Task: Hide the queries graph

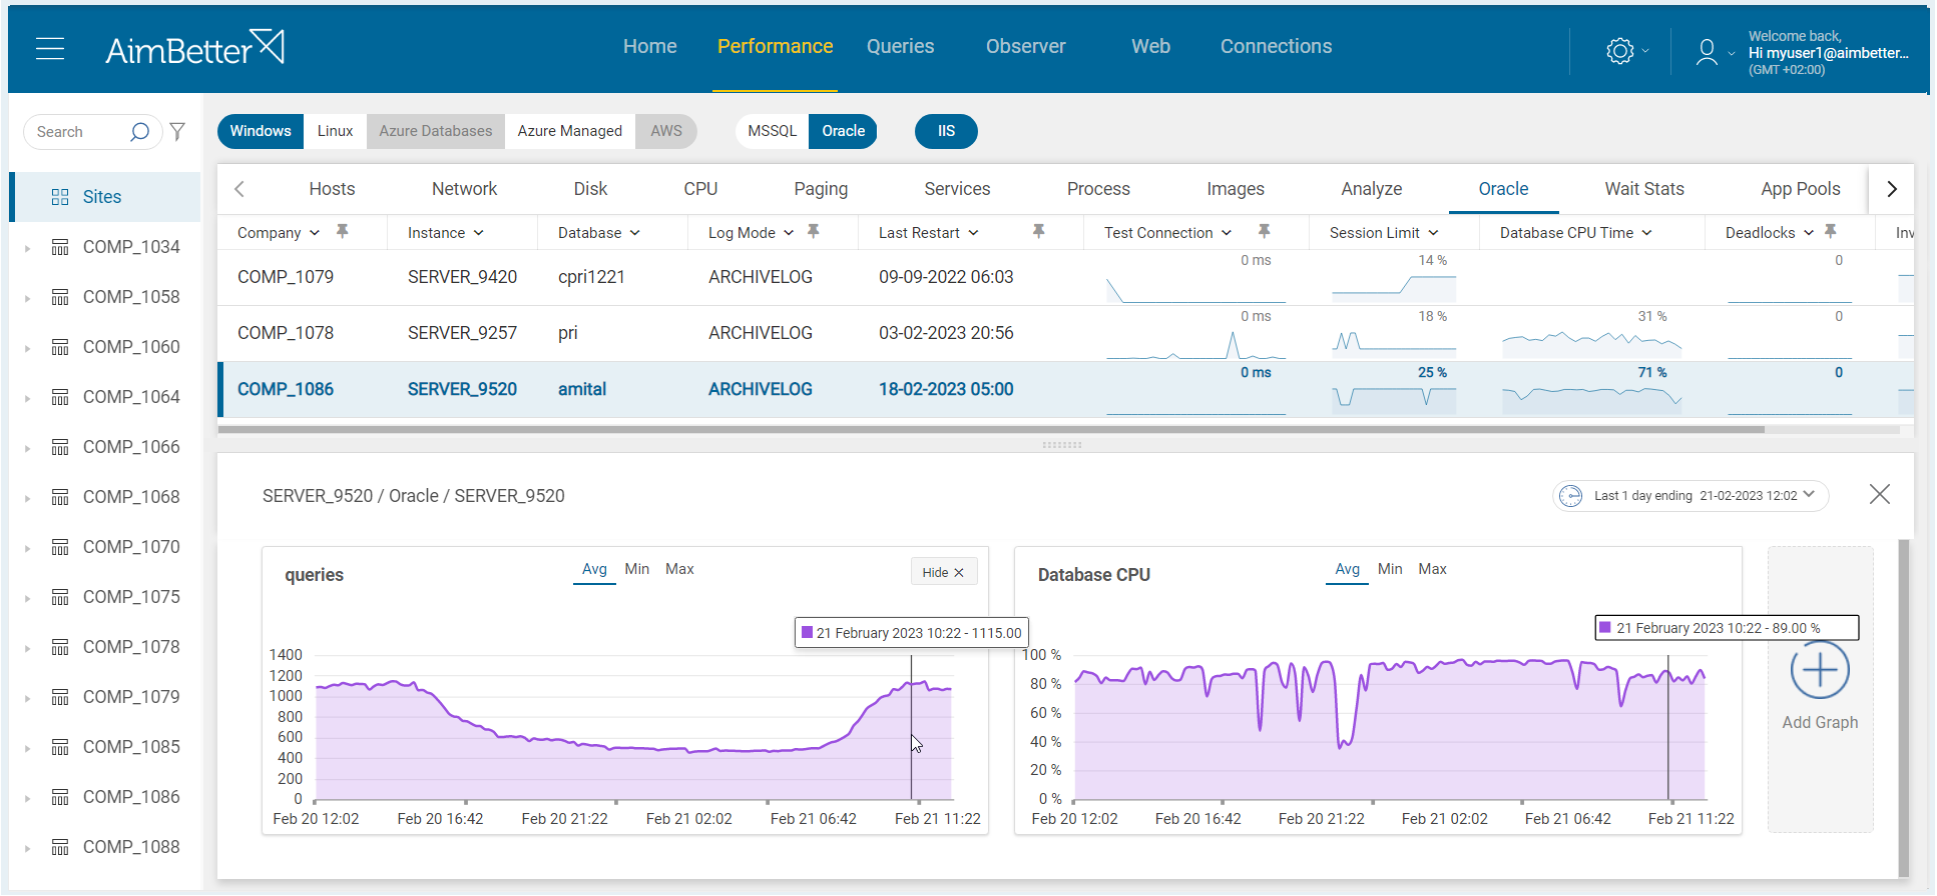Action: point(943,572)
